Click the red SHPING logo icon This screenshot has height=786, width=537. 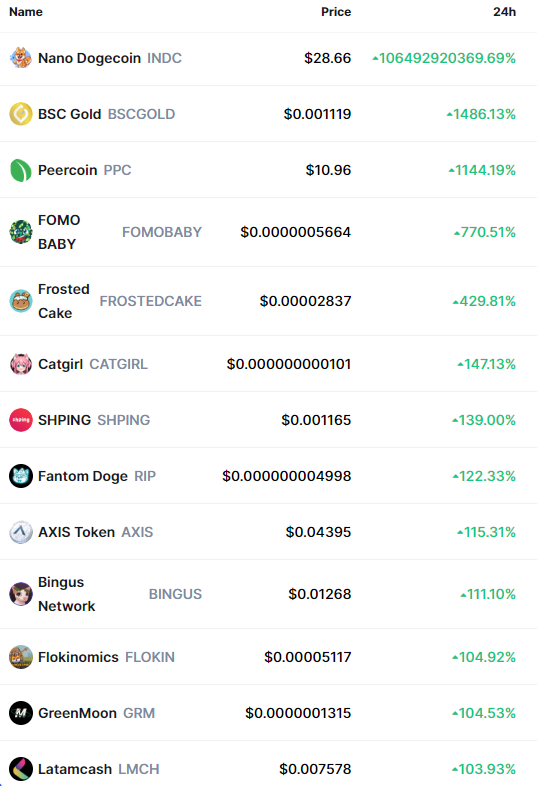[21, 420]
